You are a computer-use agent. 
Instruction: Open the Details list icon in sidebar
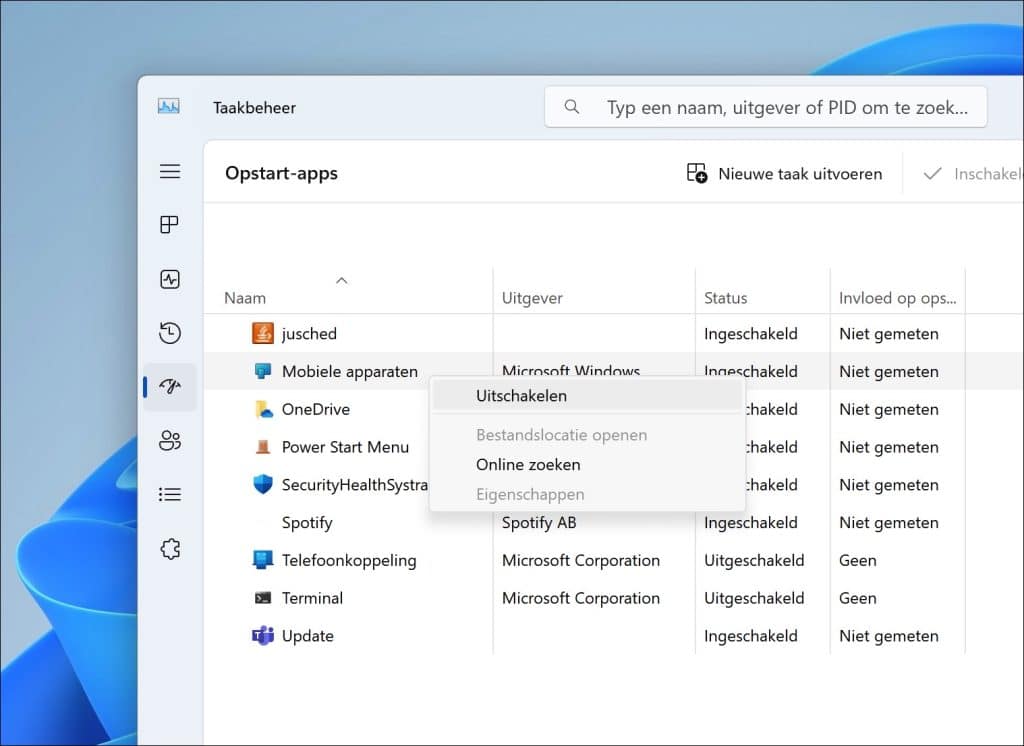tap(170, 495)
